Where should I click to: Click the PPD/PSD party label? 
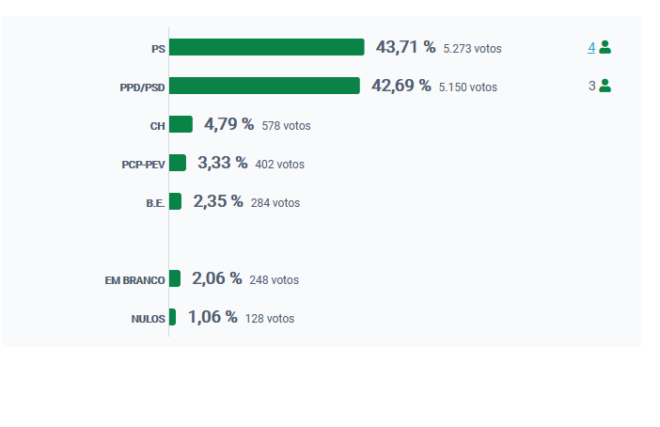[142, 88]
